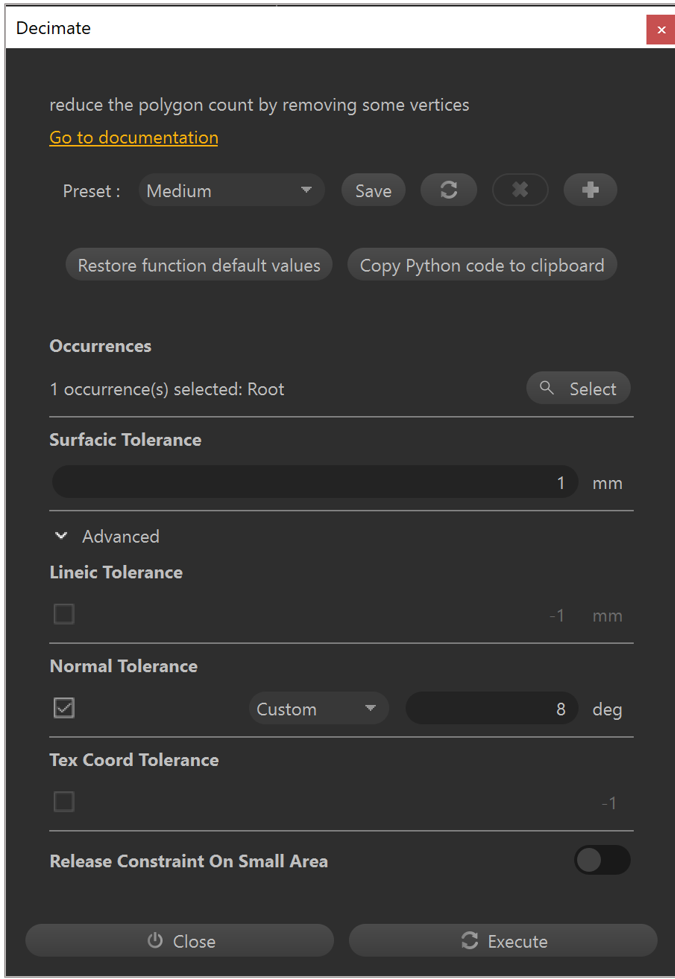This screenshot has width=675, height=979.
Task: Click the delete preset X icon
Action: 520,190
